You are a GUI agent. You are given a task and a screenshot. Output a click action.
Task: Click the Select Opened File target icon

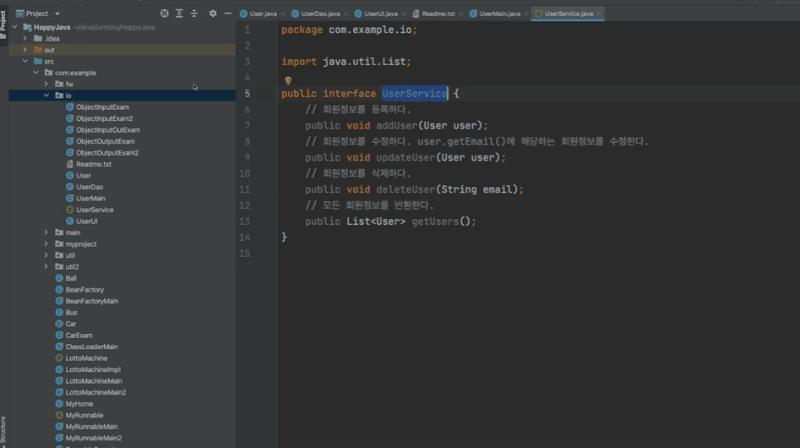[x=164, y=14]
